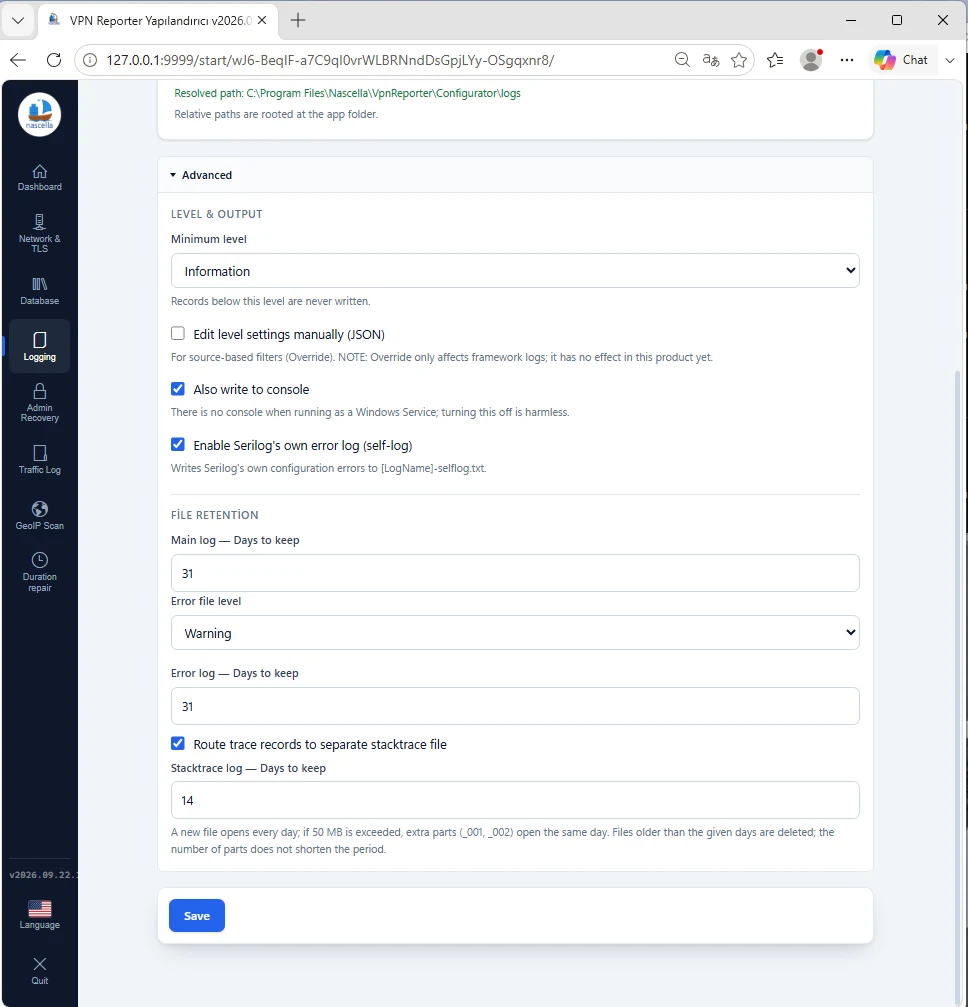Open a new browser tab
The image size is (968, 1007).
click(x=297, y=21)
